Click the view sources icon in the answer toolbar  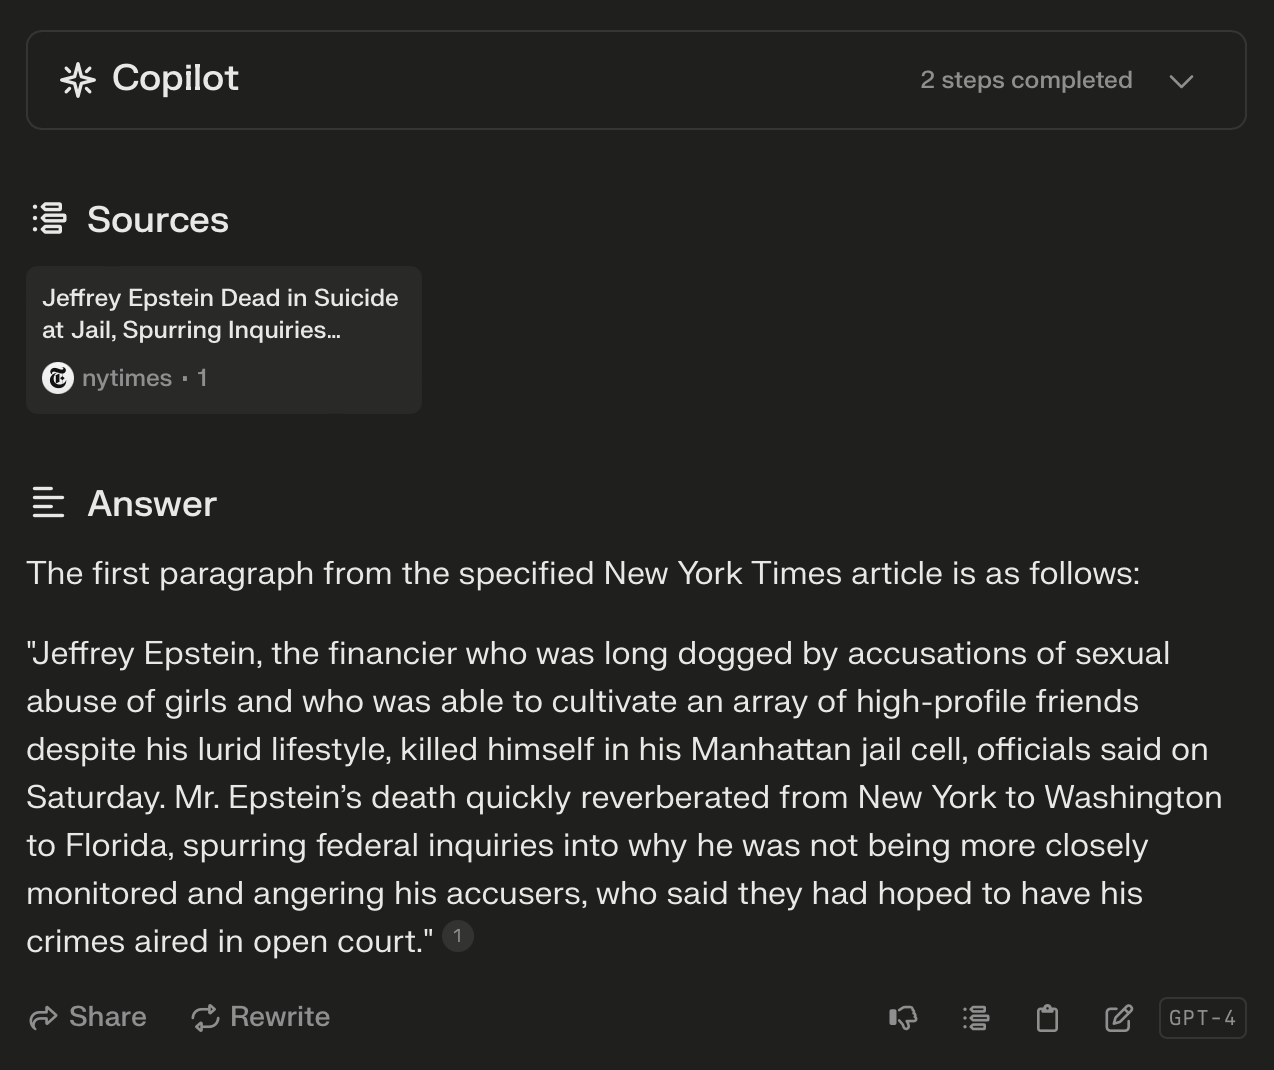[976, 1018]
